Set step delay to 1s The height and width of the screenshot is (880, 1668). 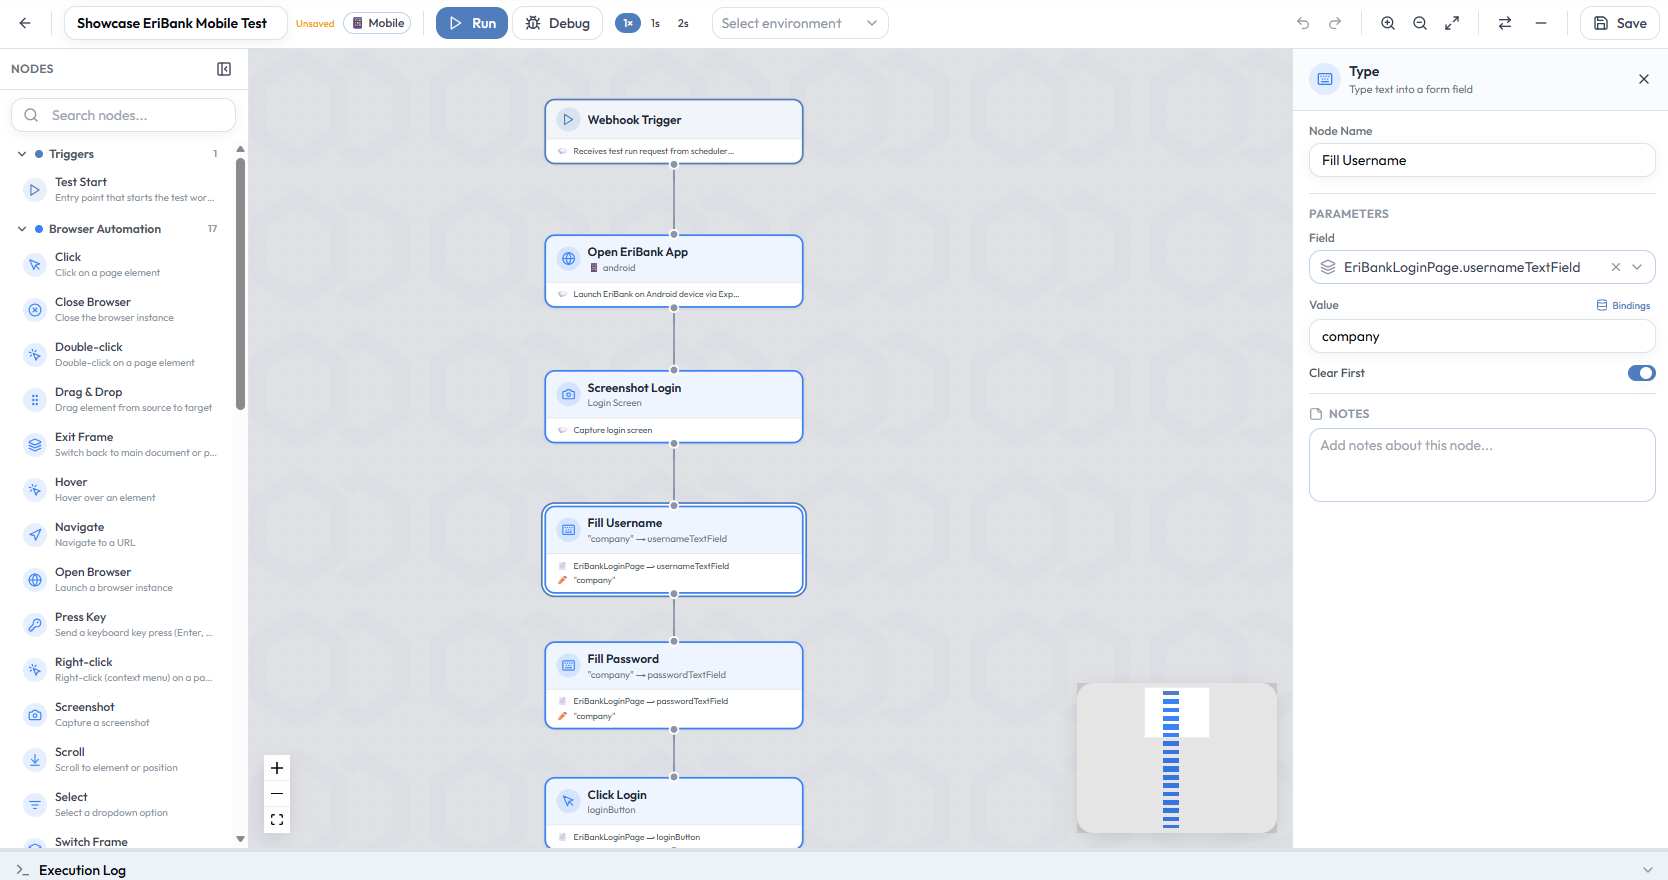(655, 23)
